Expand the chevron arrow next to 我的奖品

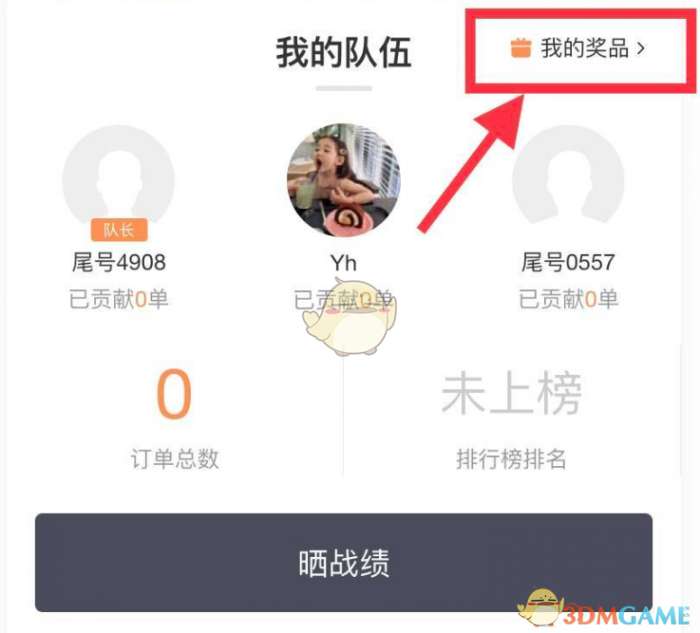pyautogui.click(x=641, y=48)
